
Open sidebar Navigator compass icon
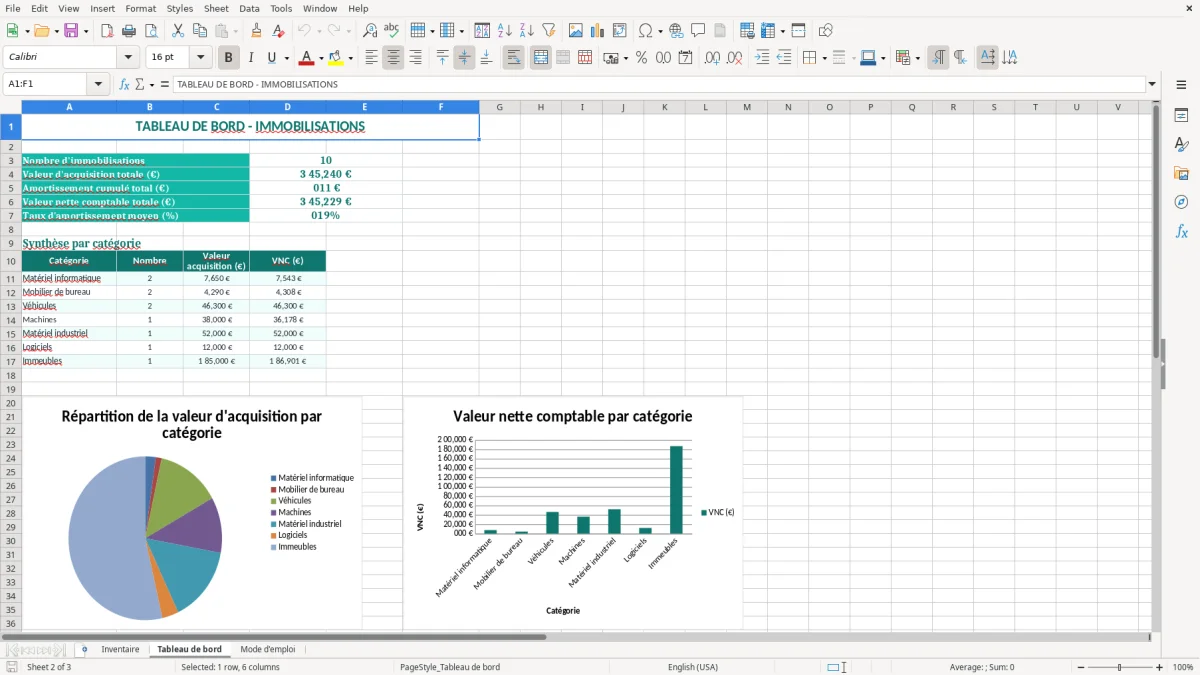click(1181, 202)
